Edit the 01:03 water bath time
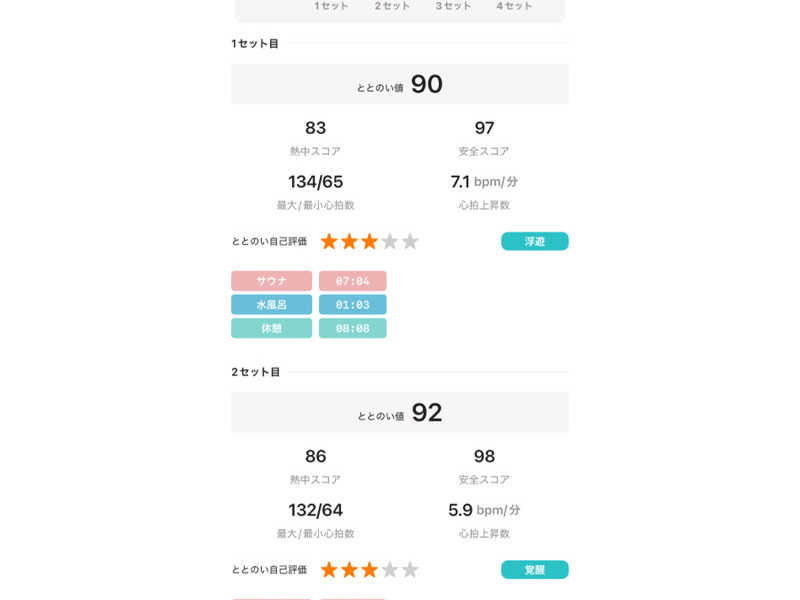Screen dimensions: 800x600 [352, 305]
